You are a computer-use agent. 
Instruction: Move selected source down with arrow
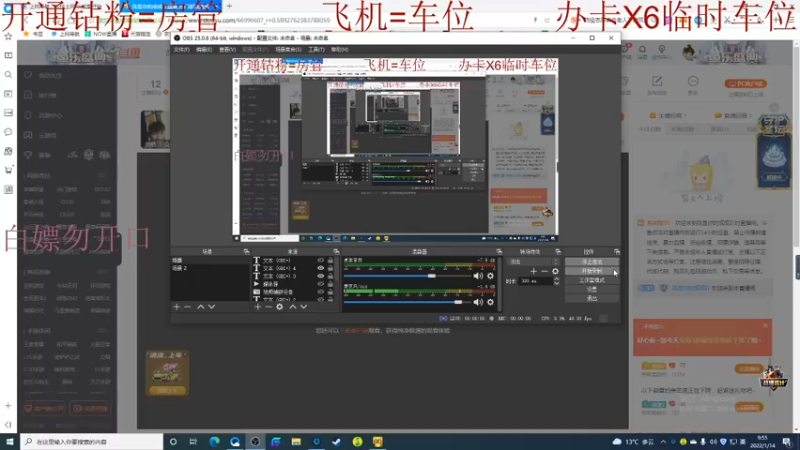point(304,307)
